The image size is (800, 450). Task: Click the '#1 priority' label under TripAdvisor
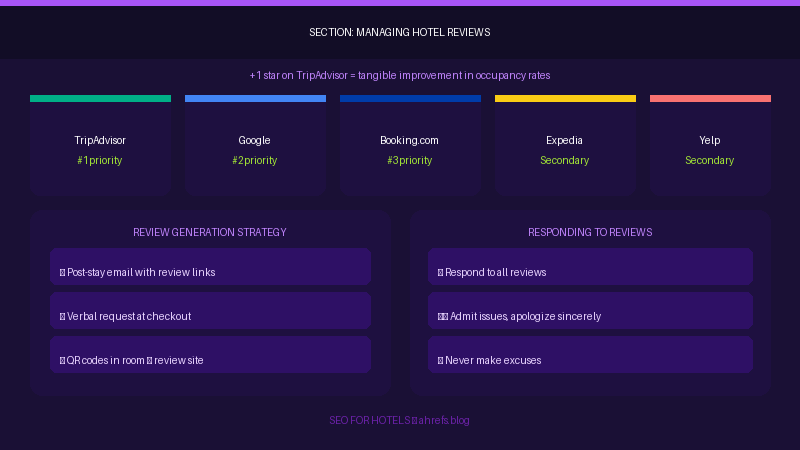pos(99,160)
